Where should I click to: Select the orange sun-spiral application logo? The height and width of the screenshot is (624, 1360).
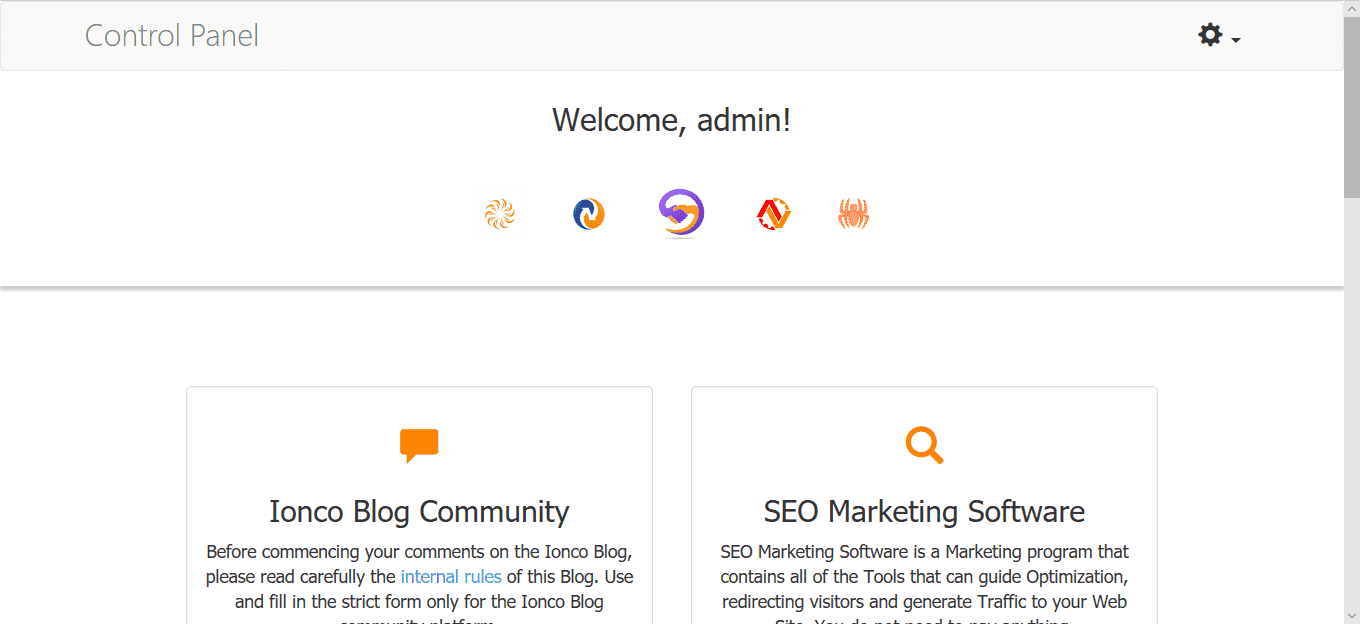click(499, 213)
